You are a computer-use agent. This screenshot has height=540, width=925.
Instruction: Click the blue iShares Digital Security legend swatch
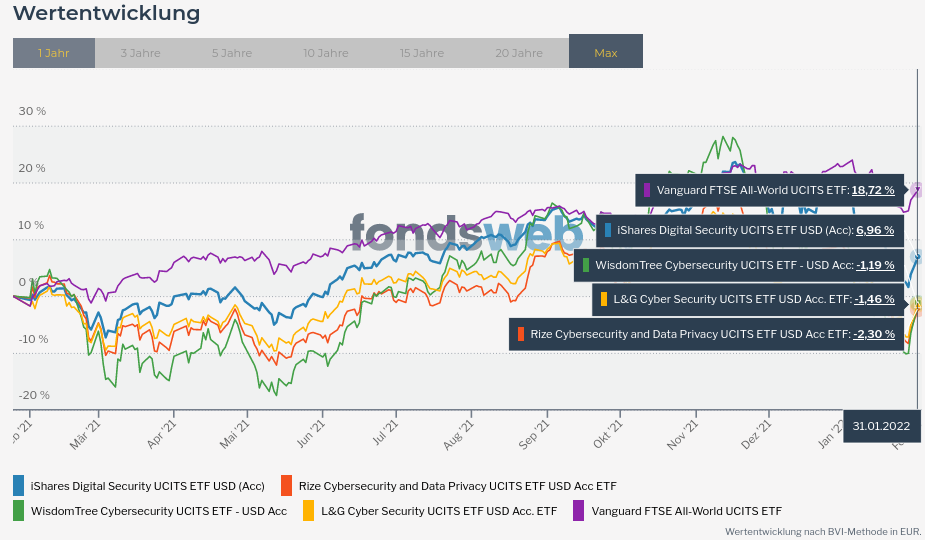pyautogui.click(x=18, y=486)
